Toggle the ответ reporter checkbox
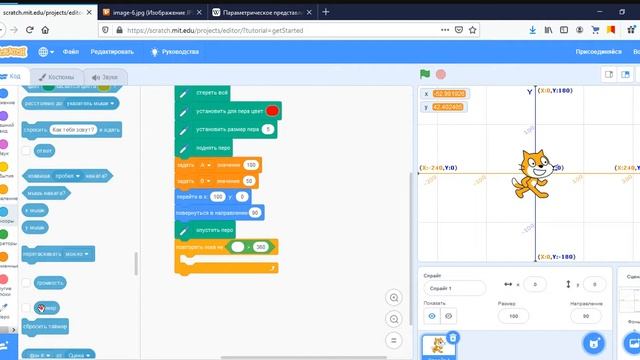Viewport: 640px width, 360px height. (26, 151)
